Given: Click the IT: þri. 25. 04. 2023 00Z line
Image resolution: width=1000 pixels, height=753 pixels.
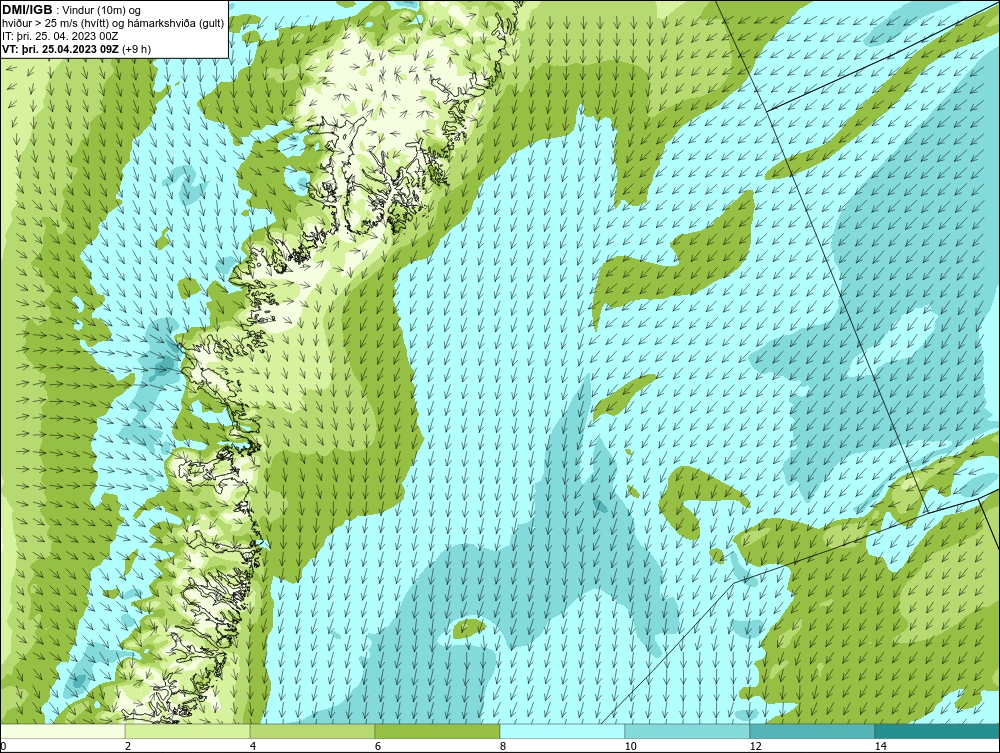Looking at the screenshot, I should (60, 36).
